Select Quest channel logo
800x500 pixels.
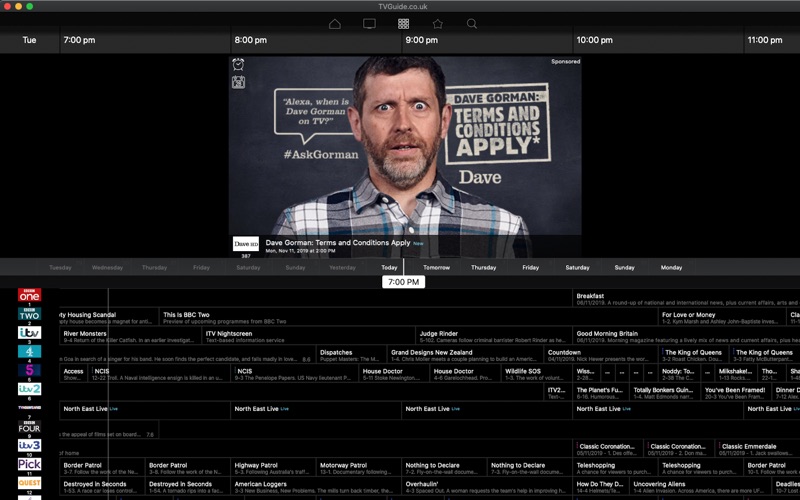(x=30, y=483)
